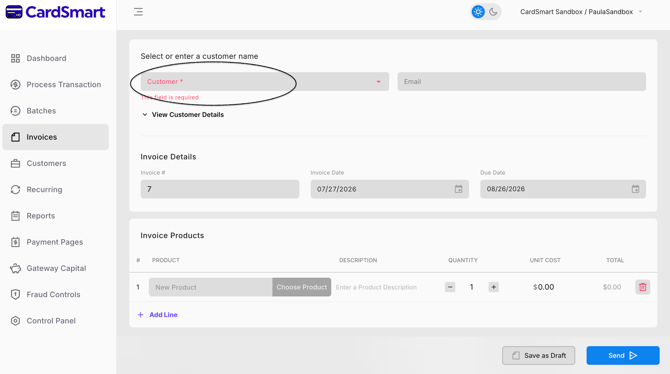Click the TOTAL column header
Image resolution: width=670 pixels, height=374 pixels.
(615, 260)
